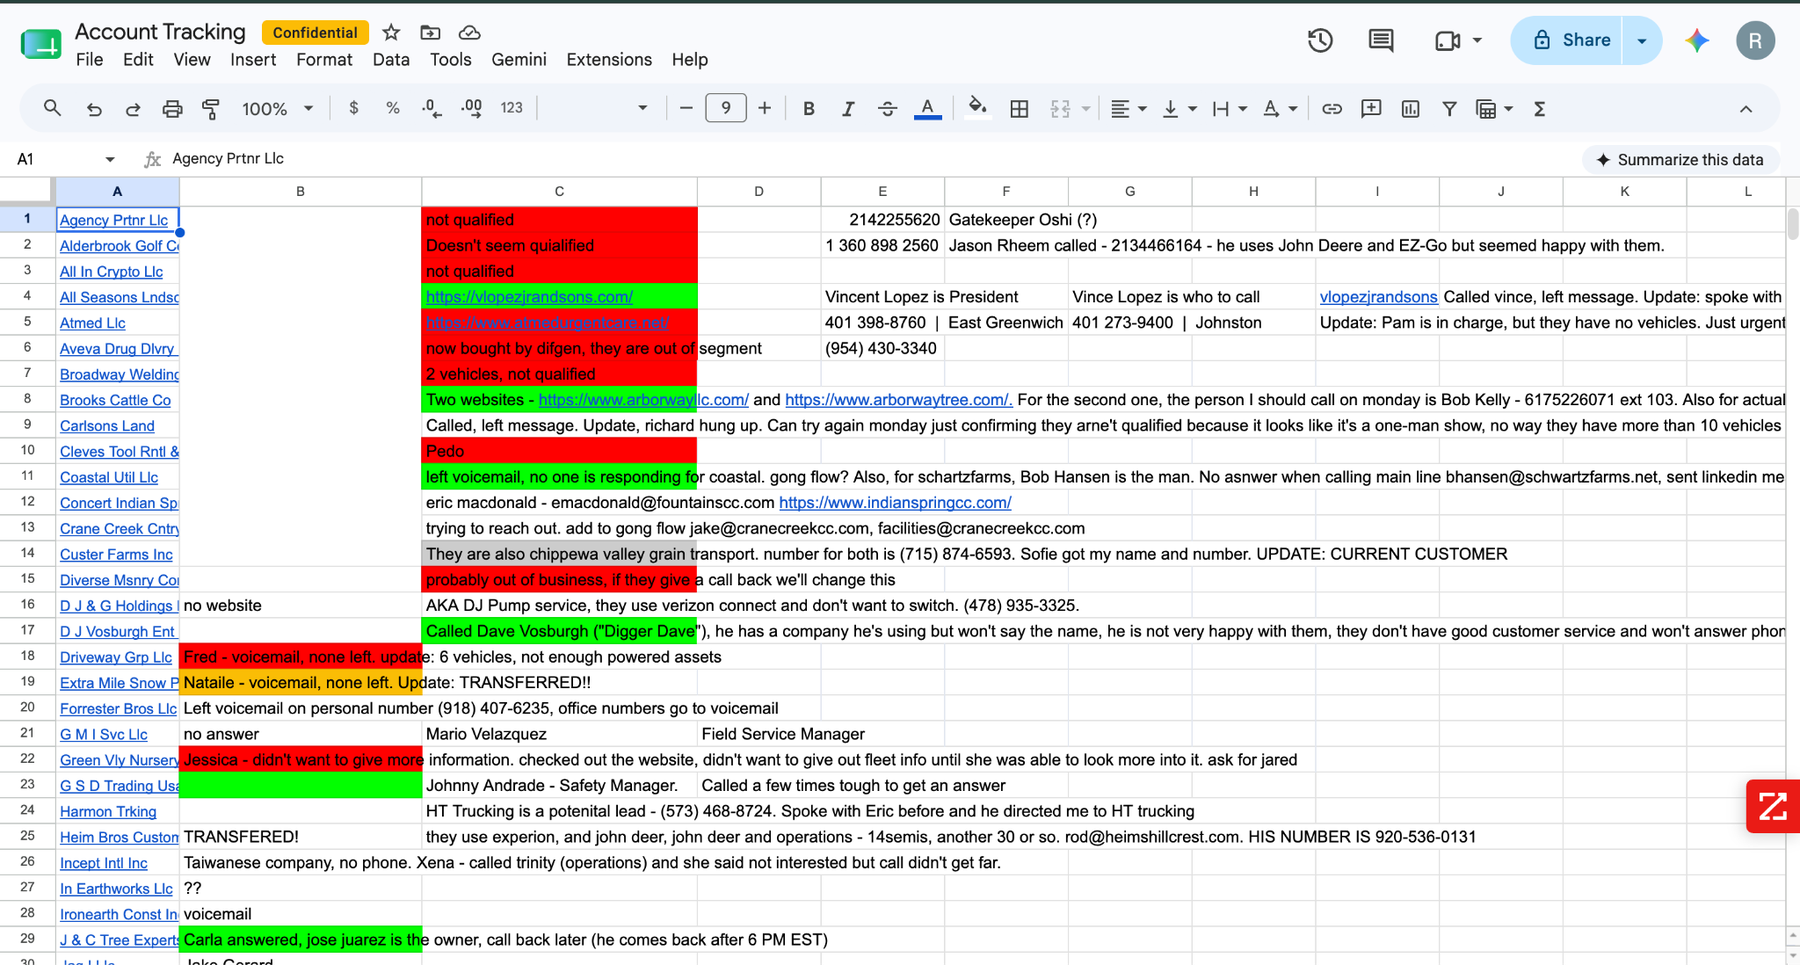Click Summarize this data button

(x=1680, y=160)
